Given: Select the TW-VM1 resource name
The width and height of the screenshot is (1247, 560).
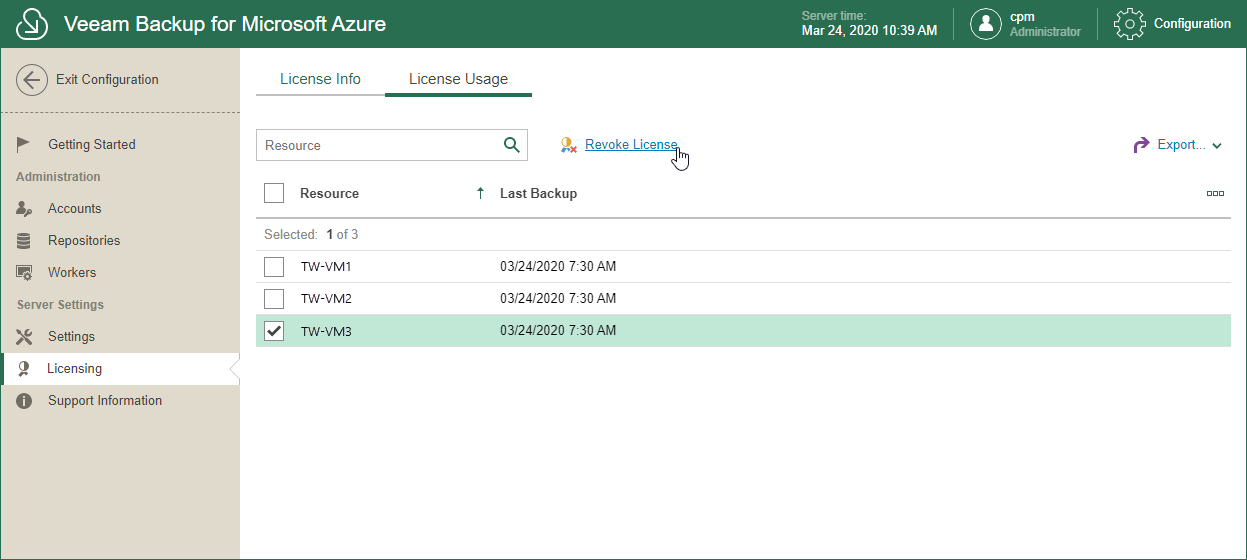Looking at the screenshot, I should point(326,267).
